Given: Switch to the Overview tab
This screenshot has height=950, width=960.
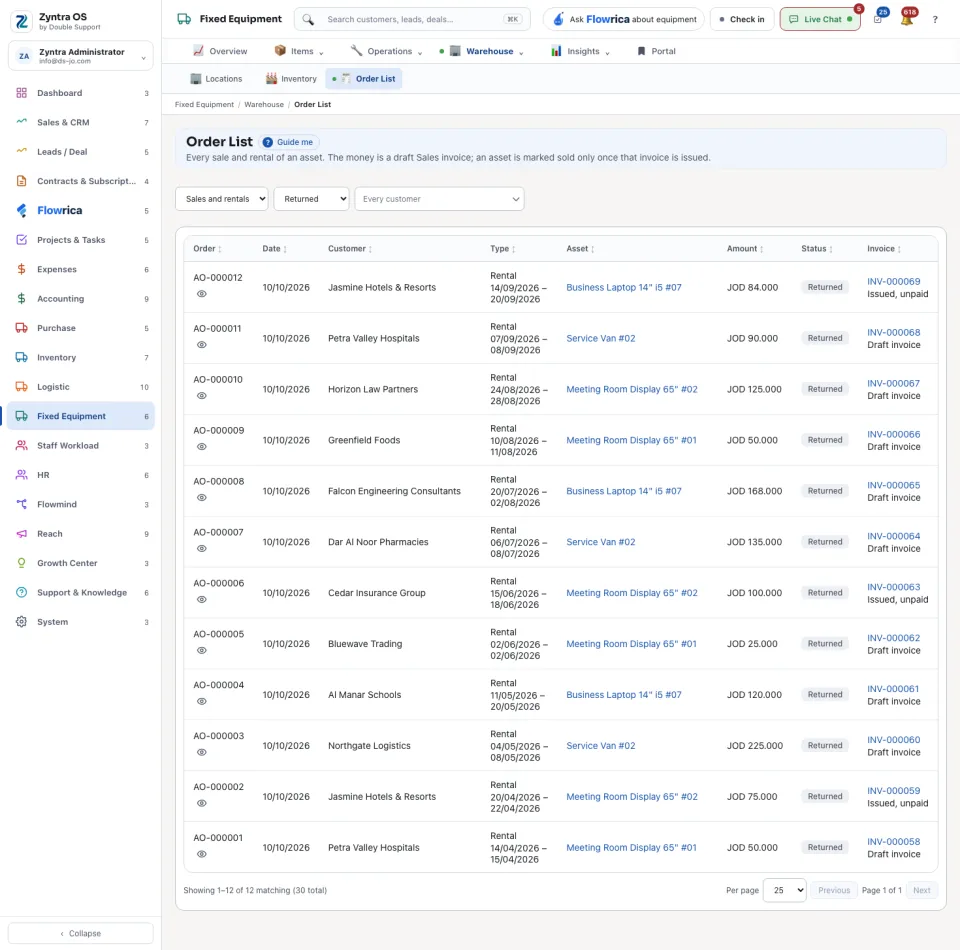Looking at the screenshot, I should [x=220, y=51].
